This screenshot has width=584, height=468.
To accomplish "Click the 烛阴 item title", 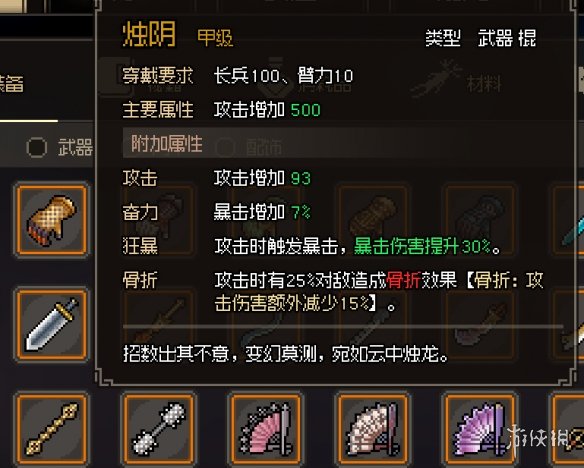I will click(149, 34).
